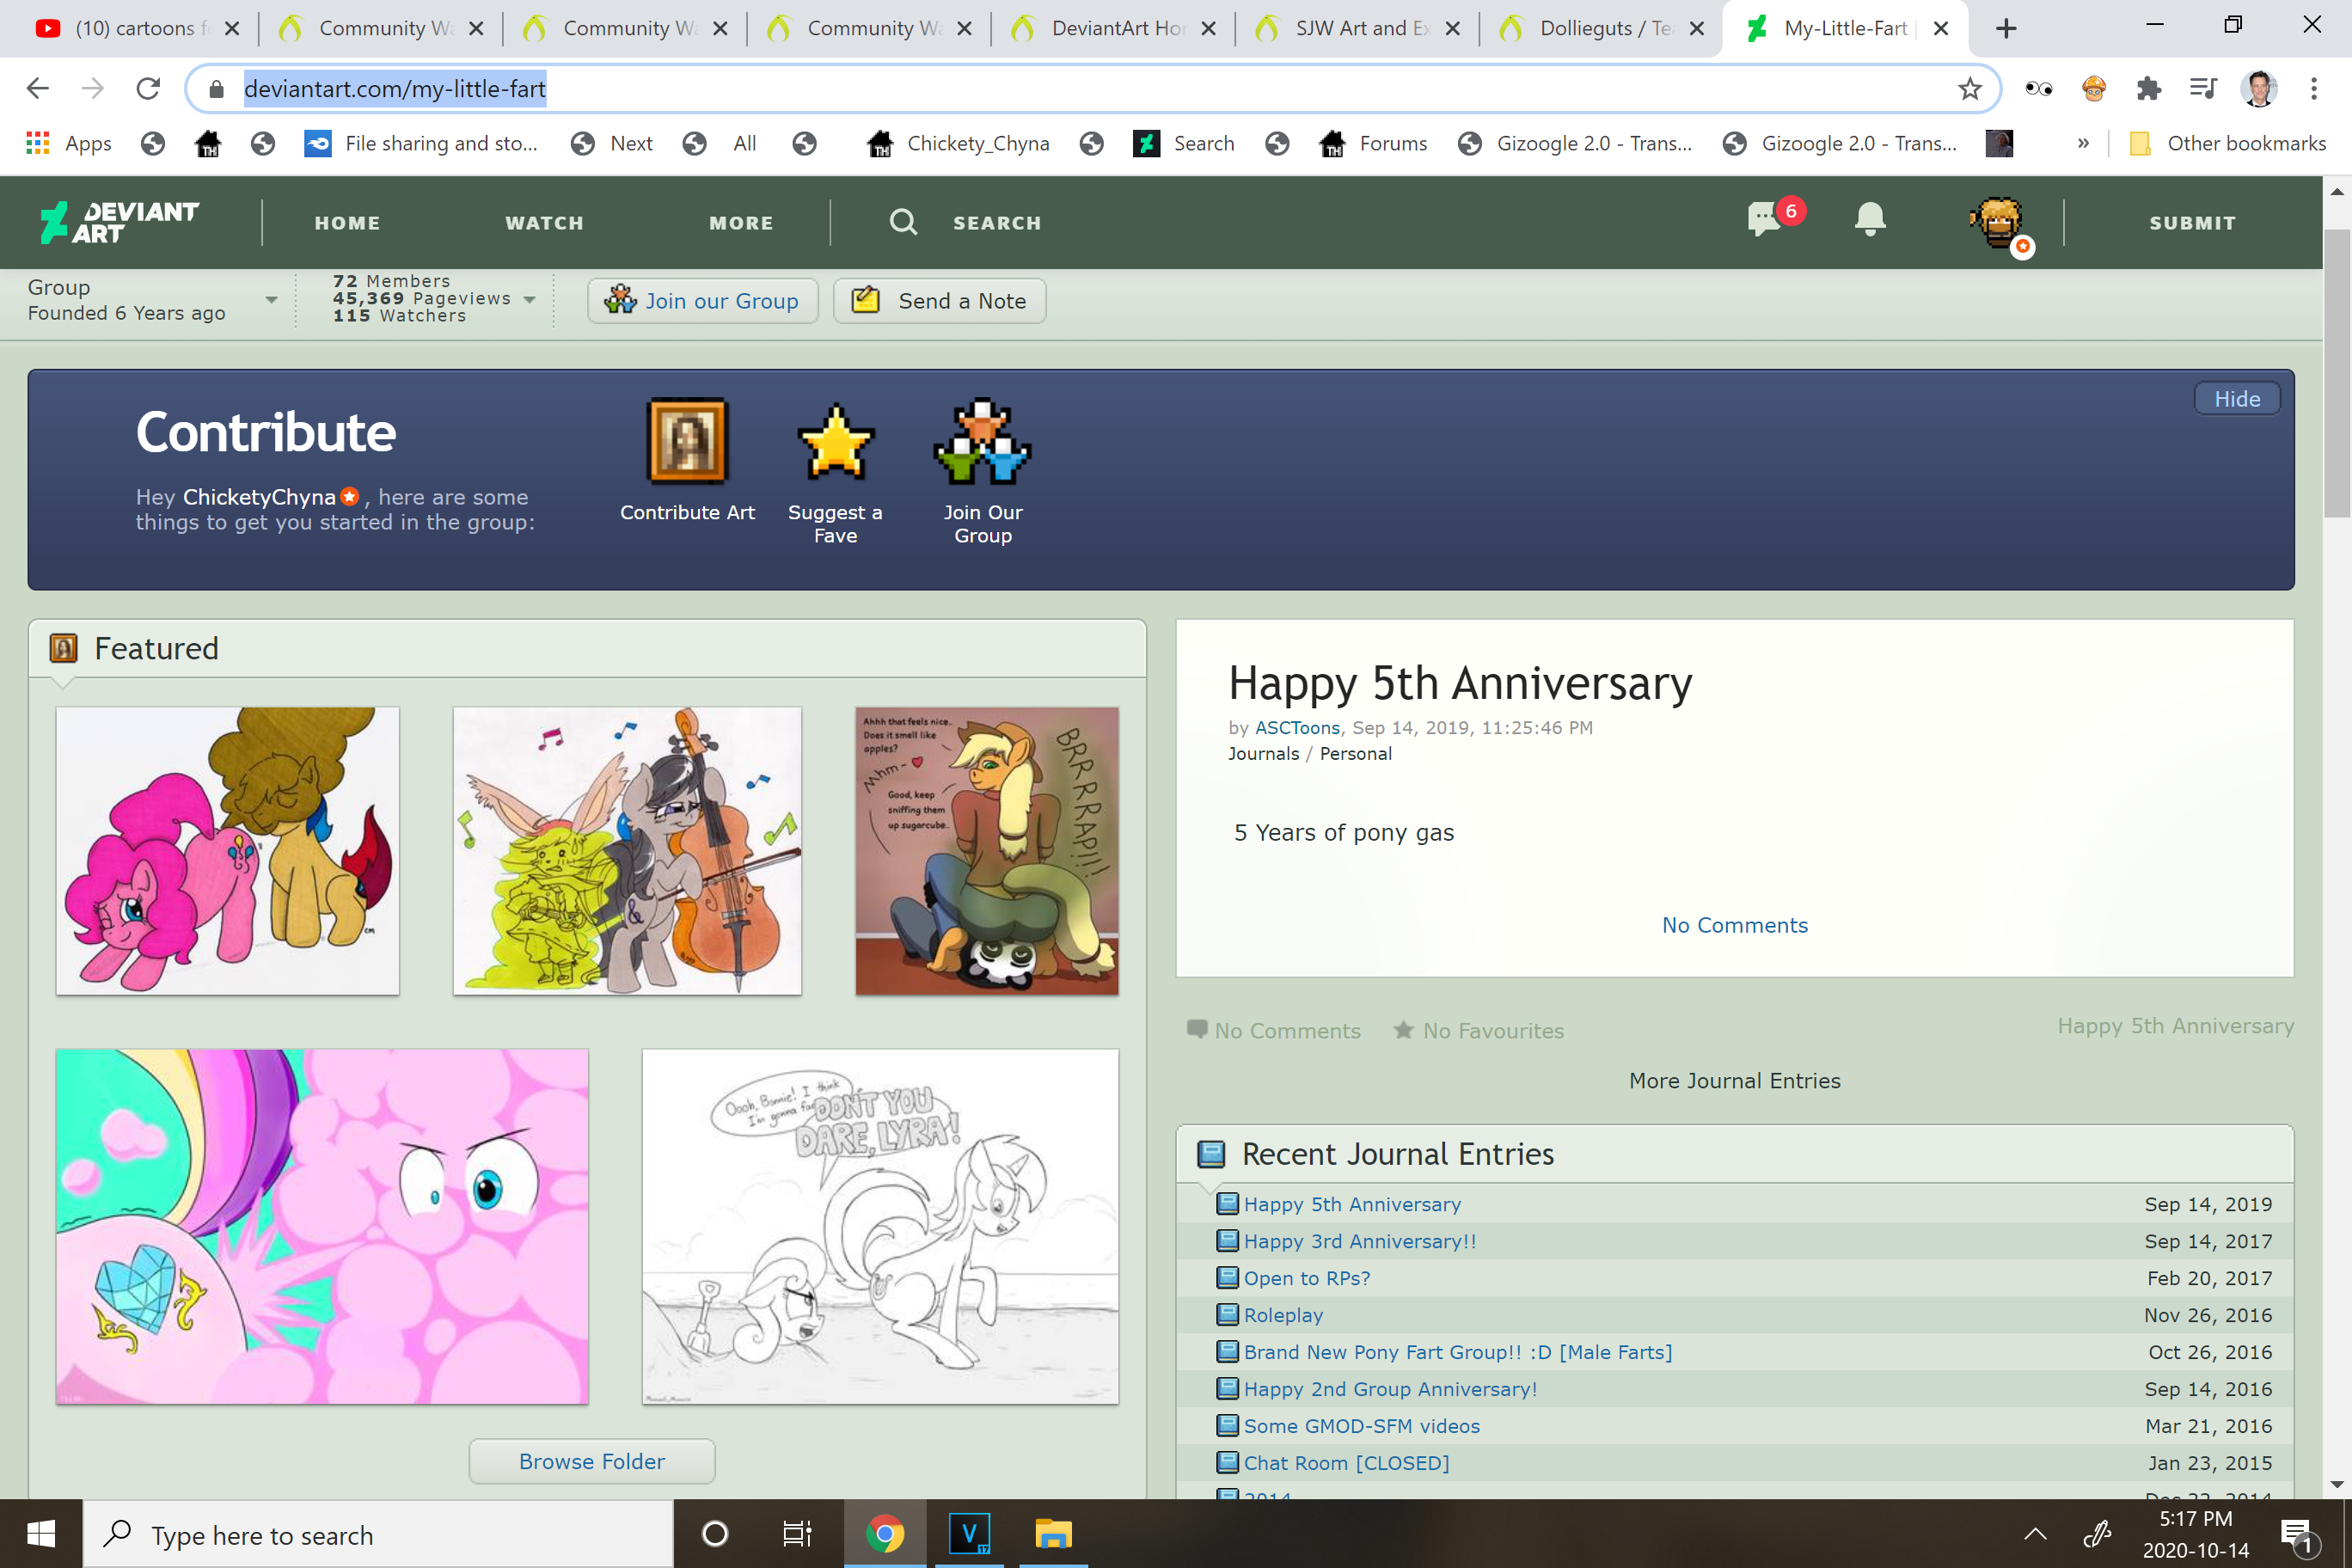The image size is (2352, 1568).
Task: Open More Journal Entries
Action: click(x=1735, y=1080)
